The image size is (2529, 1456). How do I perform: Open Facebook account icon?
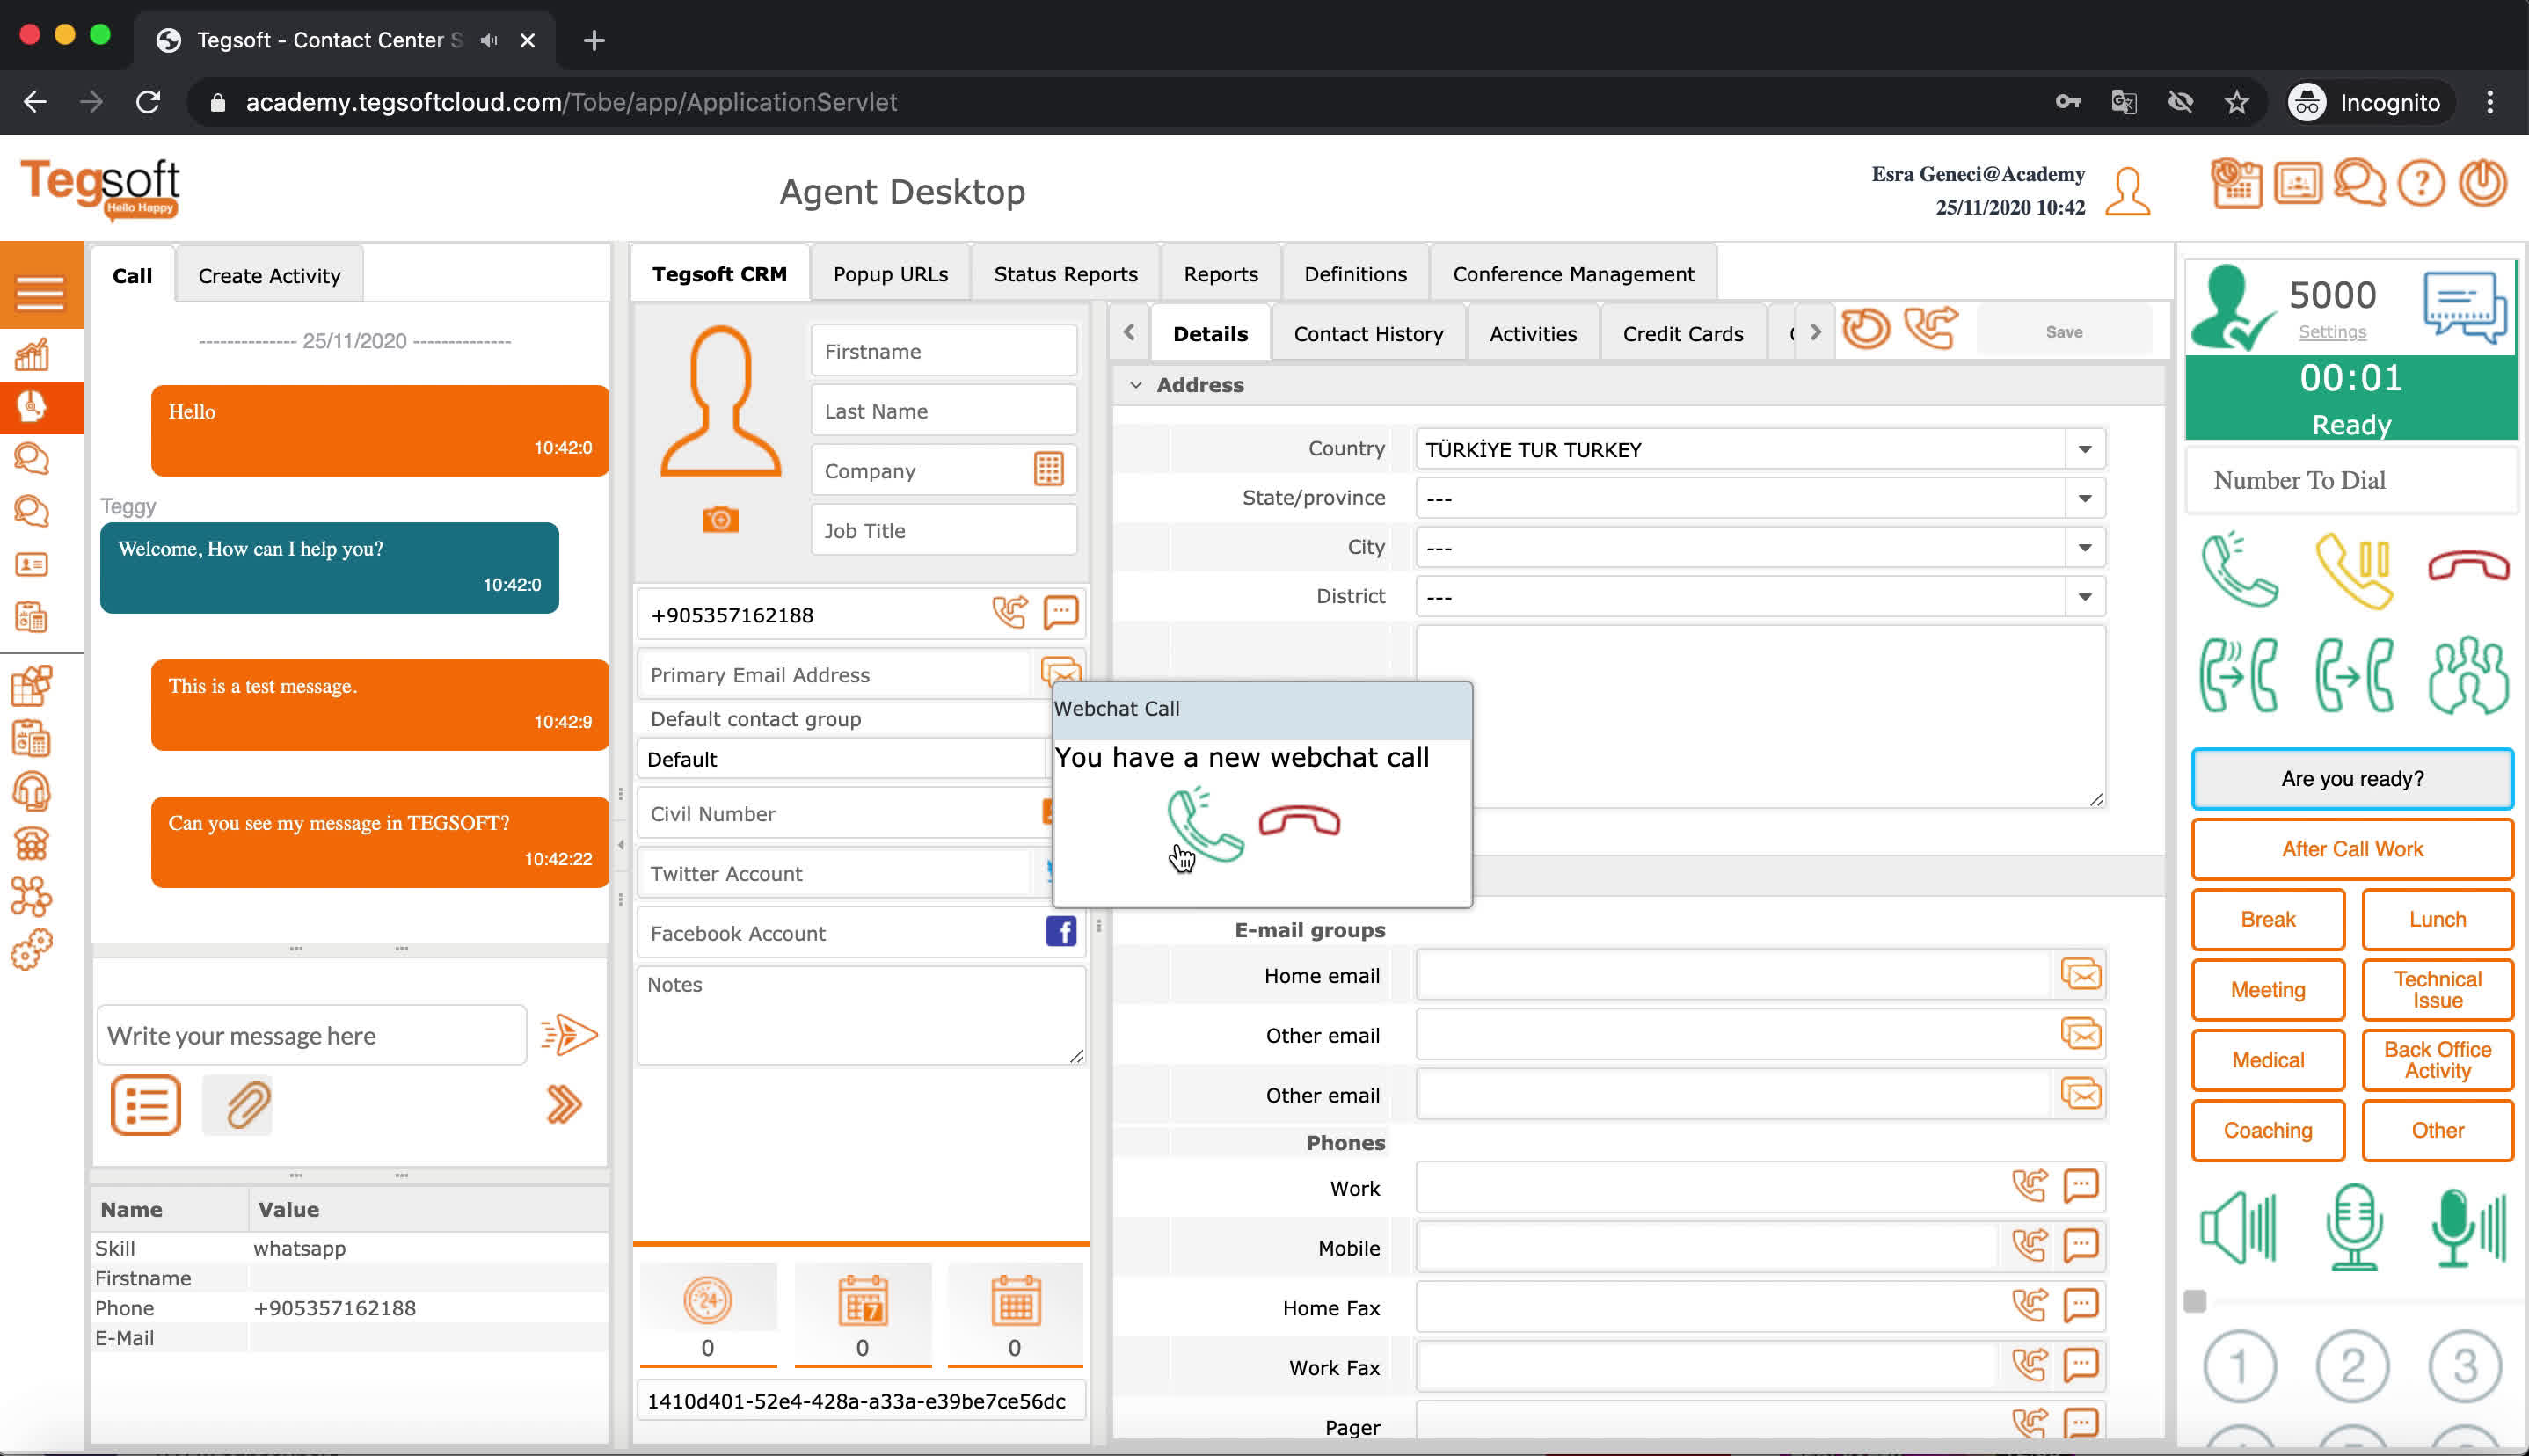coord(1060,932)
